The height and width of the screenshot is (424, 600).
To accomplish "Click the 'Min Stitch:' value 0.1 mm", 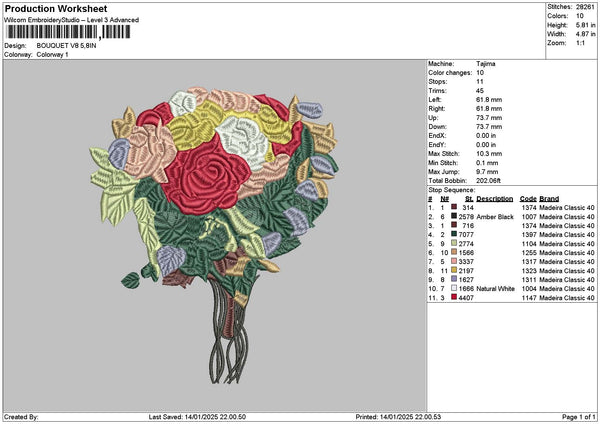I will (x=487, y=163).
